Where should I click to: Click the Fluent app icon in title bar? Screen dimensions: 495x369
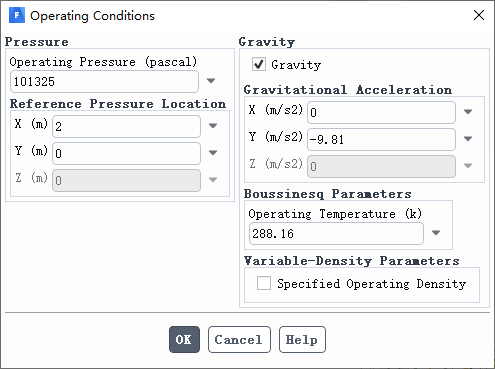click(17, 15)
